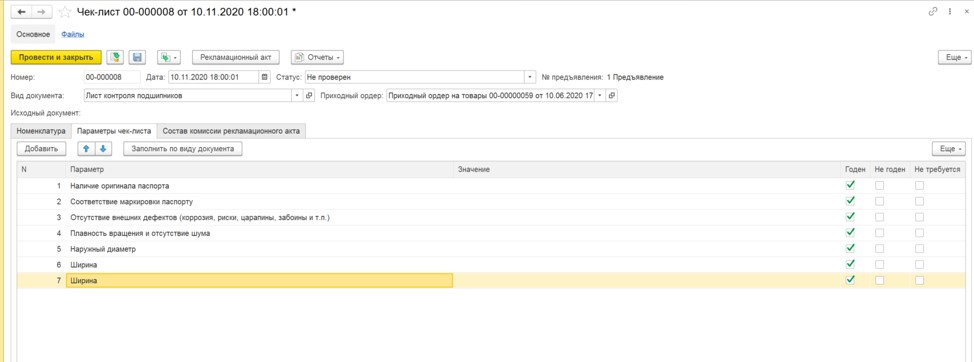Go back using the left arrow
The image size is (974, 362).
coord(22,12)
